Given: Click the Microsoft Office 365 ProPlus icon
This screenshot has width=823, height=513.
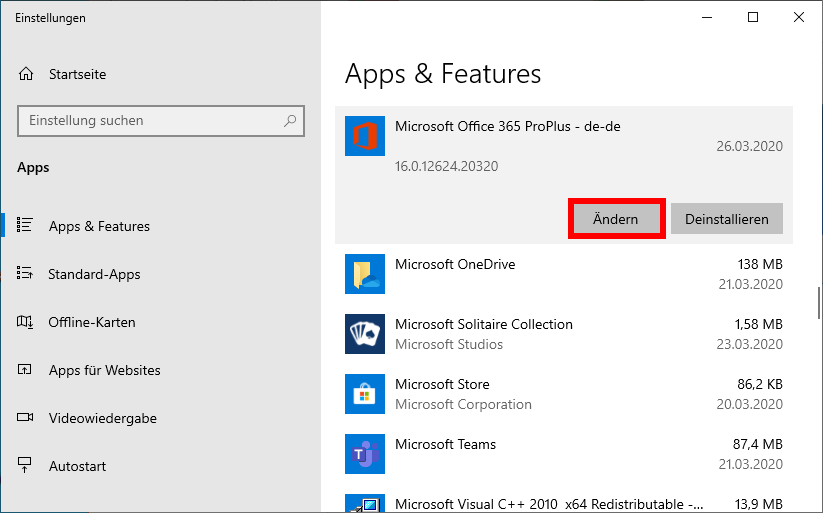Looking at the screenshot, I should (x=365, y=135).
